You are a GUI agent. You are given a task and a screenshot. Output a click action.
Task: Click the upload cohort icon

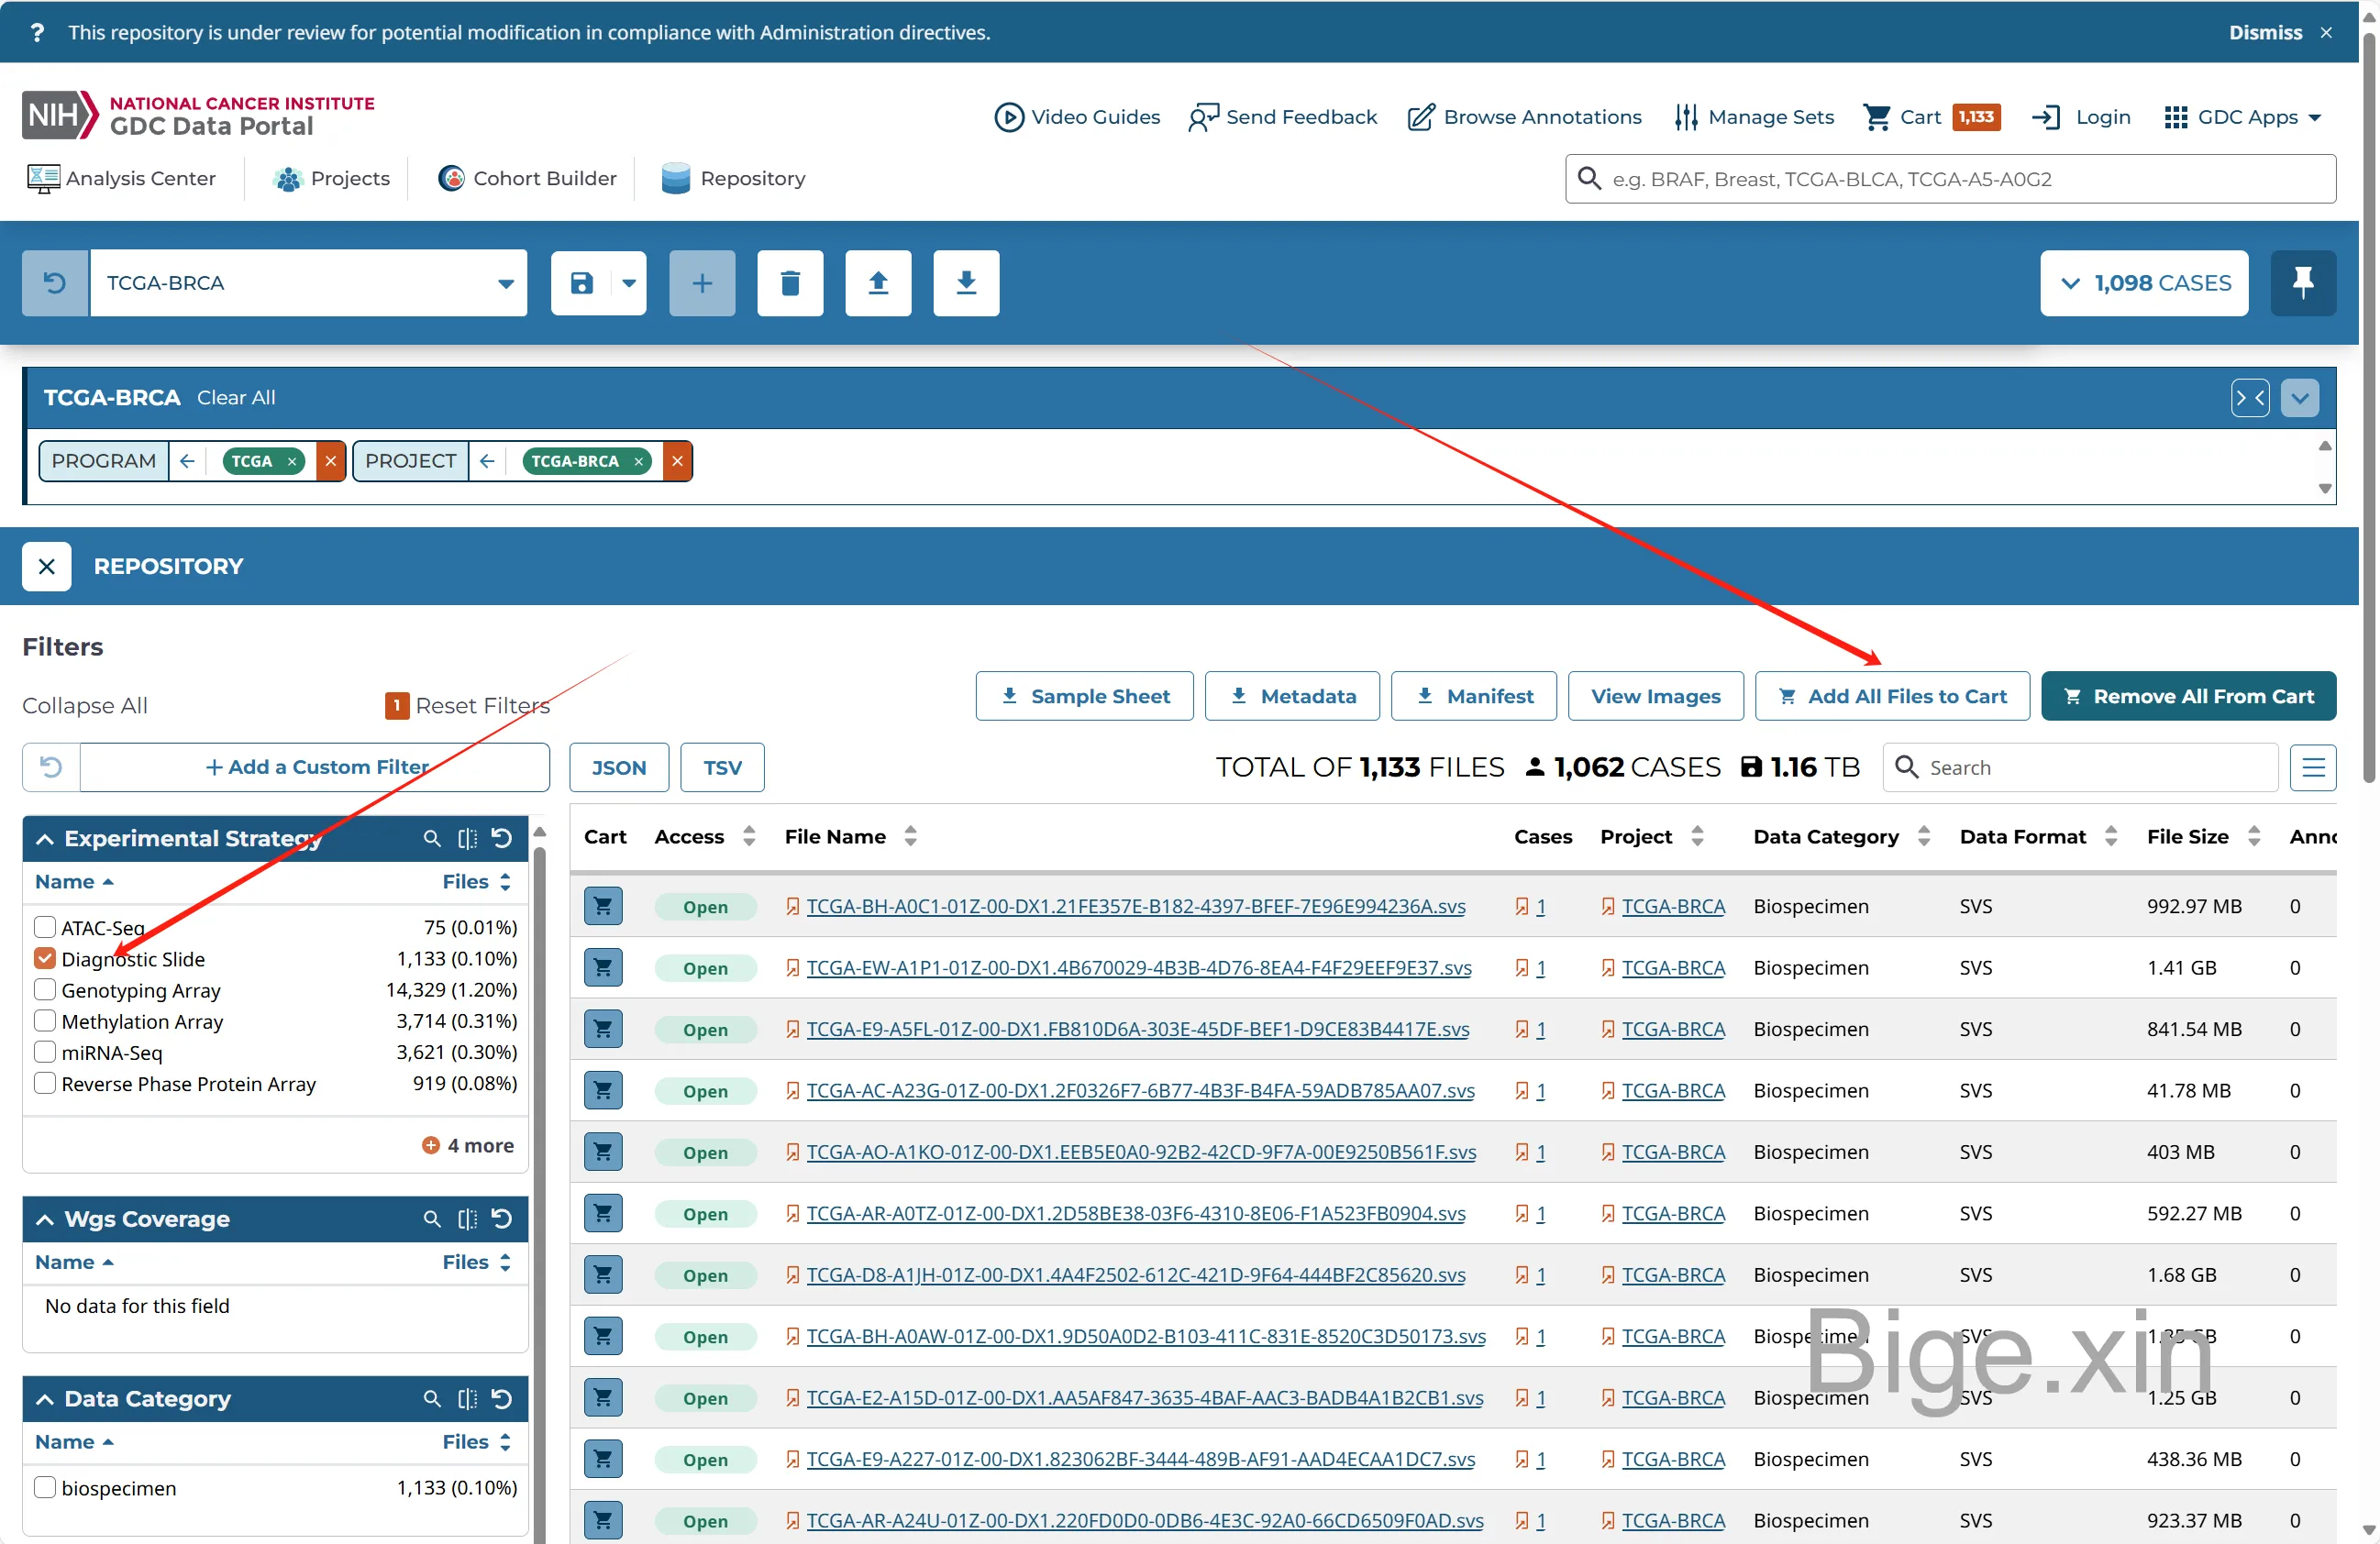click(878, 283)
